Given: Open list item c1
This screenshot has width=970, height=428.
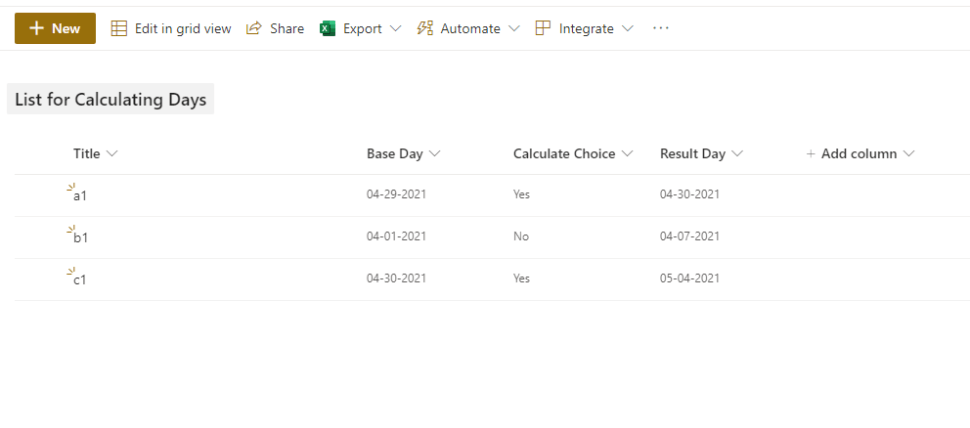Looking at the screenshot, I should (x=80, y=280).
